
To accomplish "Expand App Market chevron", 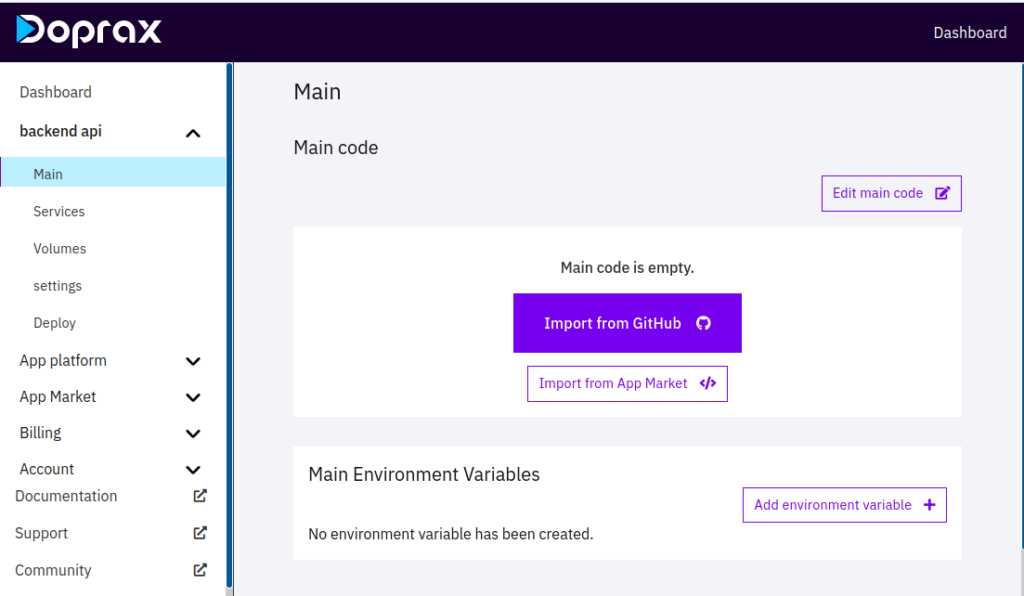I will click(193, 397).
